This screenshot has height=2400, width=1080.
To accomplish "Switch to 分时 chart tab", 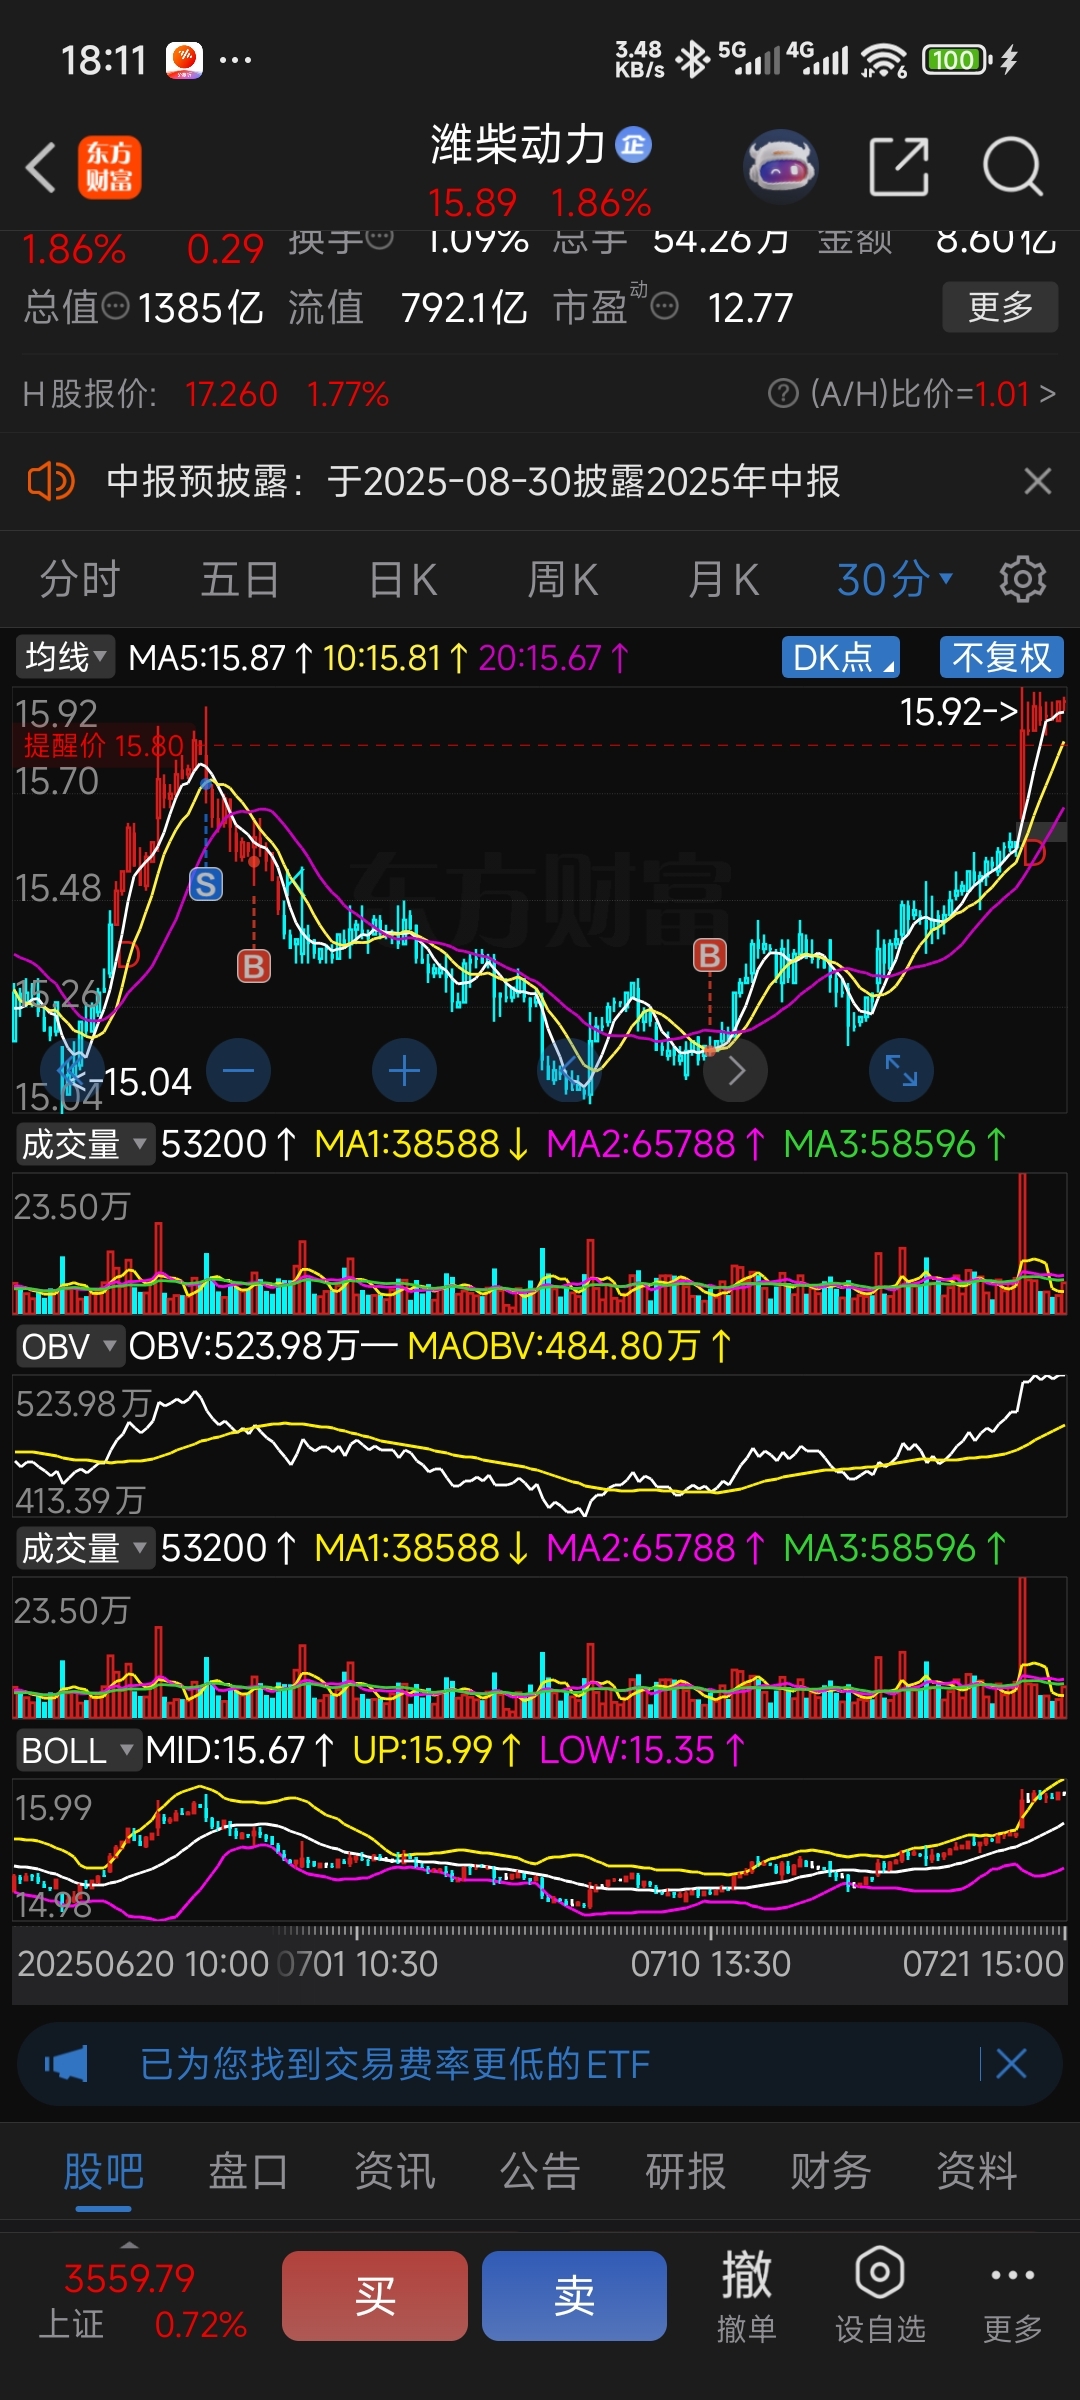I will (80, 579).
